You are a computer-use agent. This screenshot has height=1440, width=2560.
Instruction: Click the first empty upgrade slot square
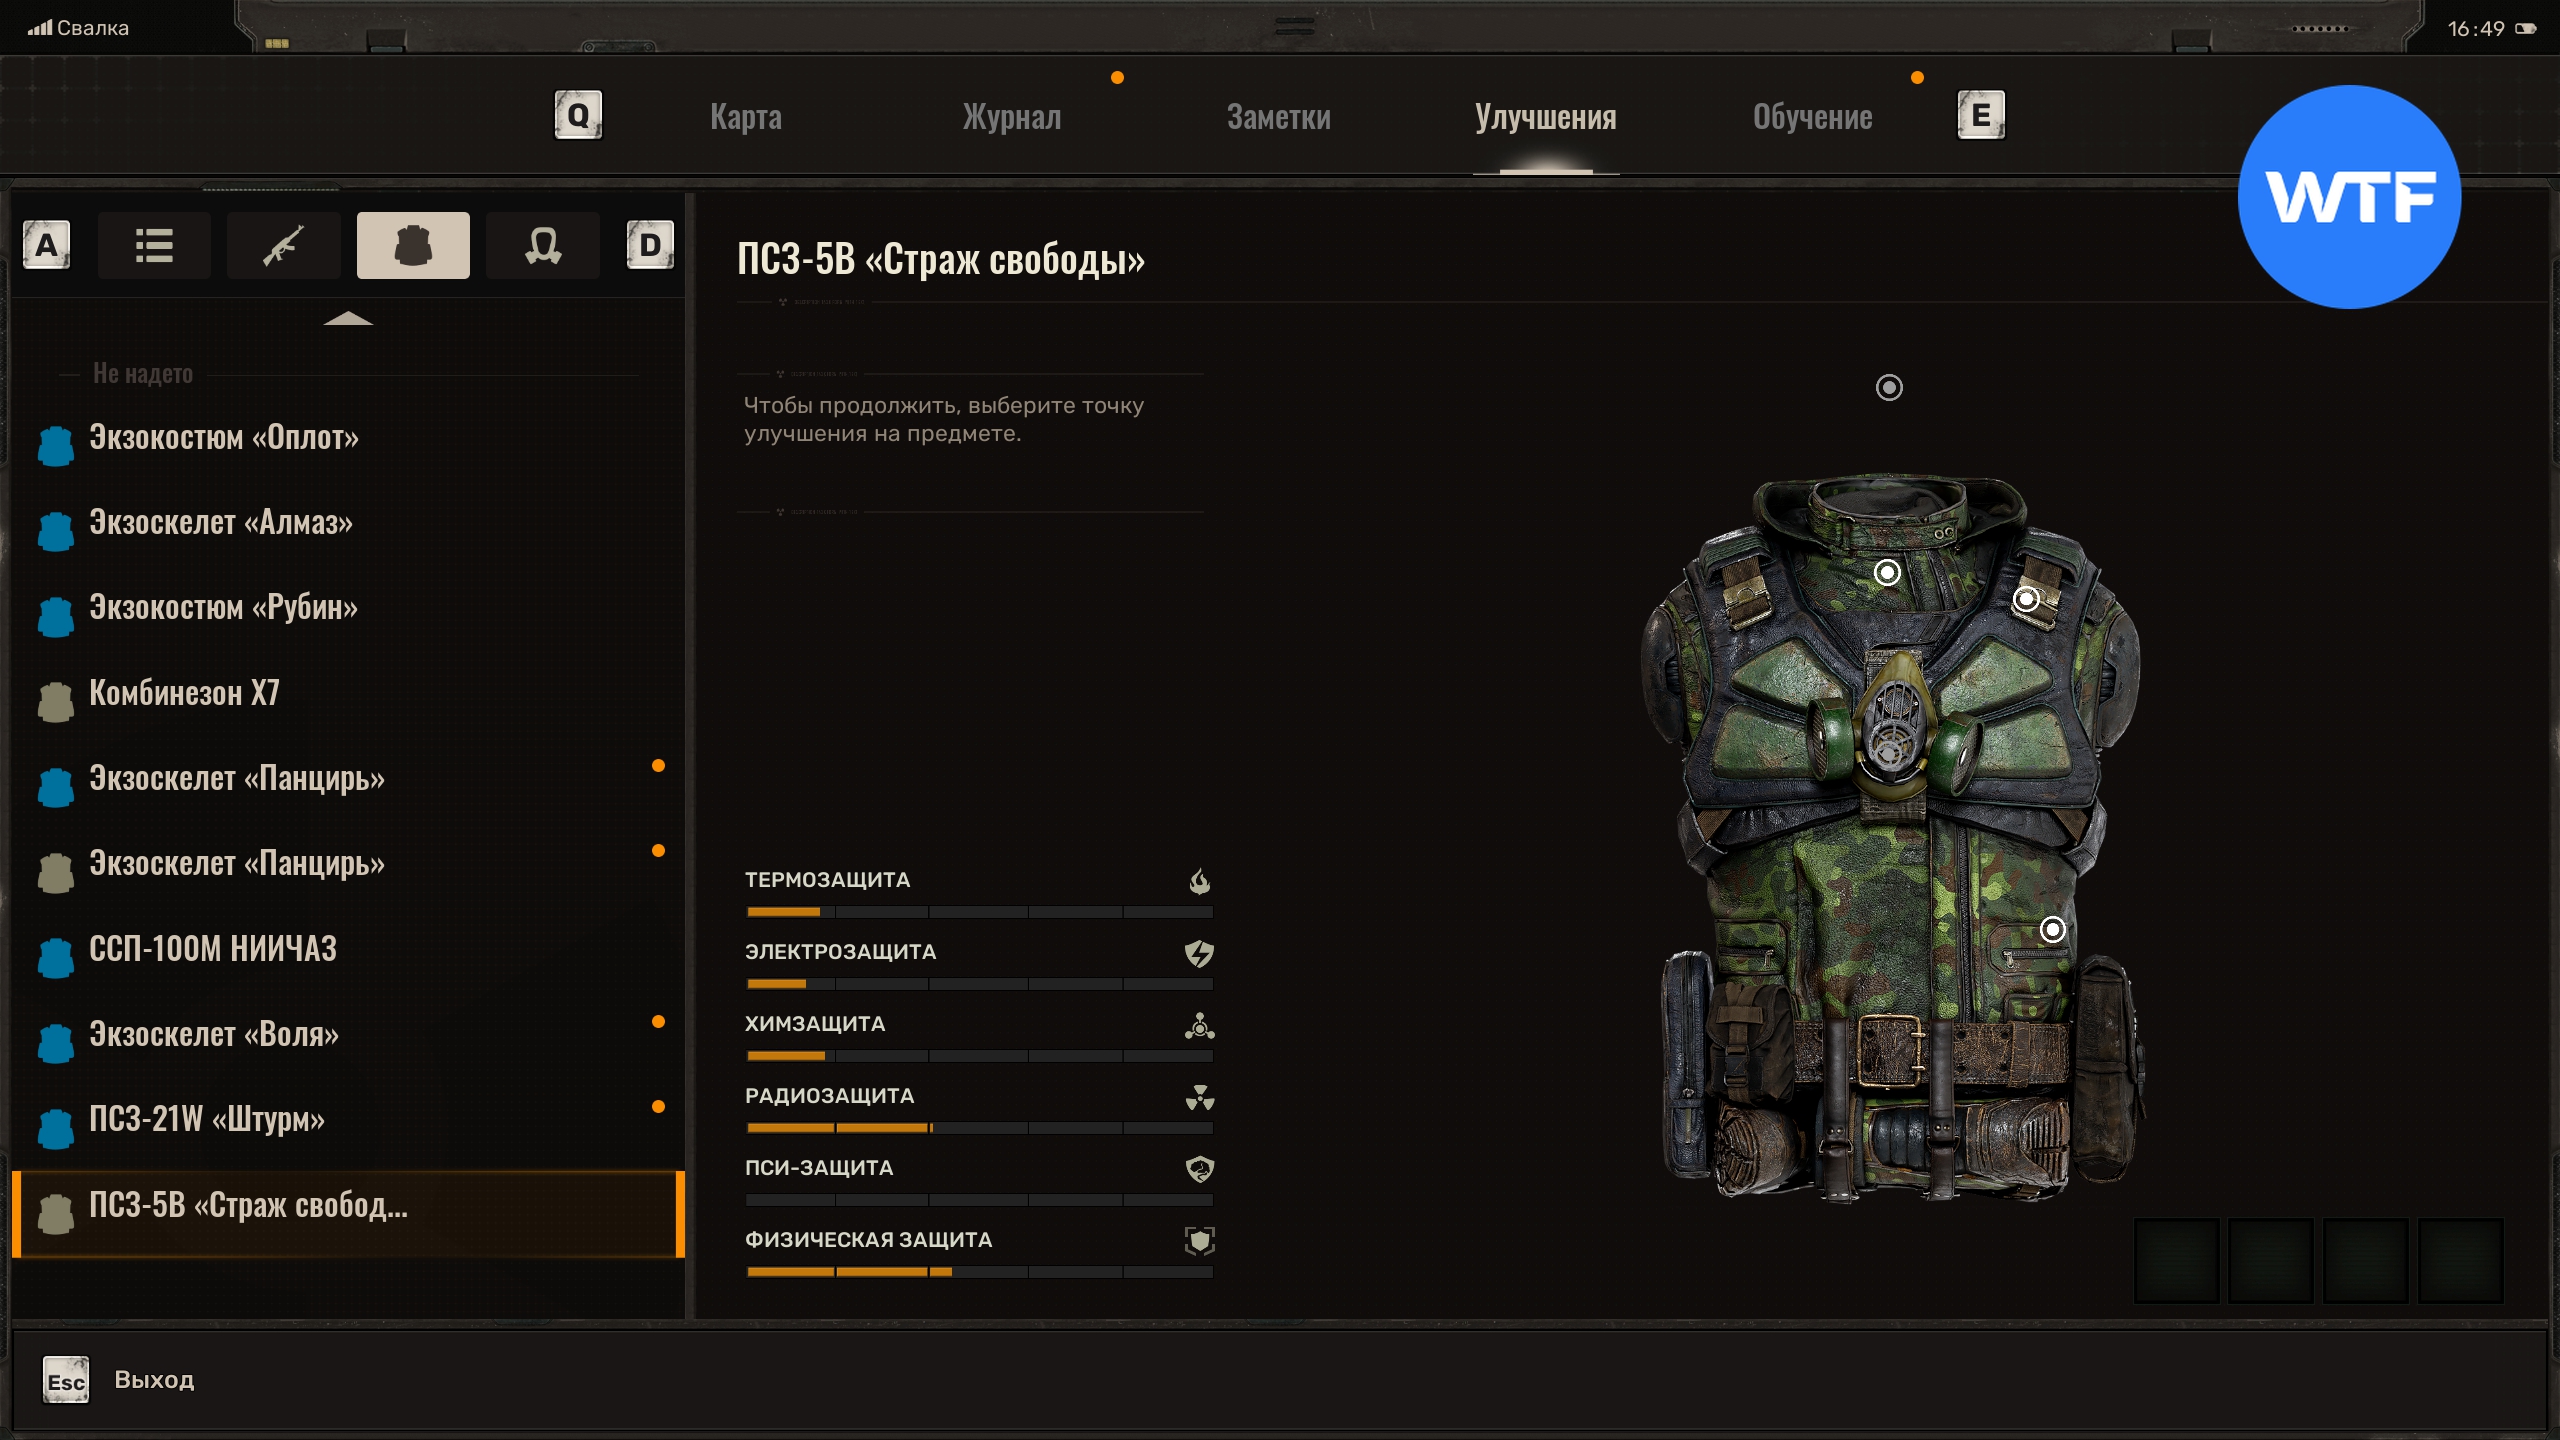click(x=2176, y=1260)
